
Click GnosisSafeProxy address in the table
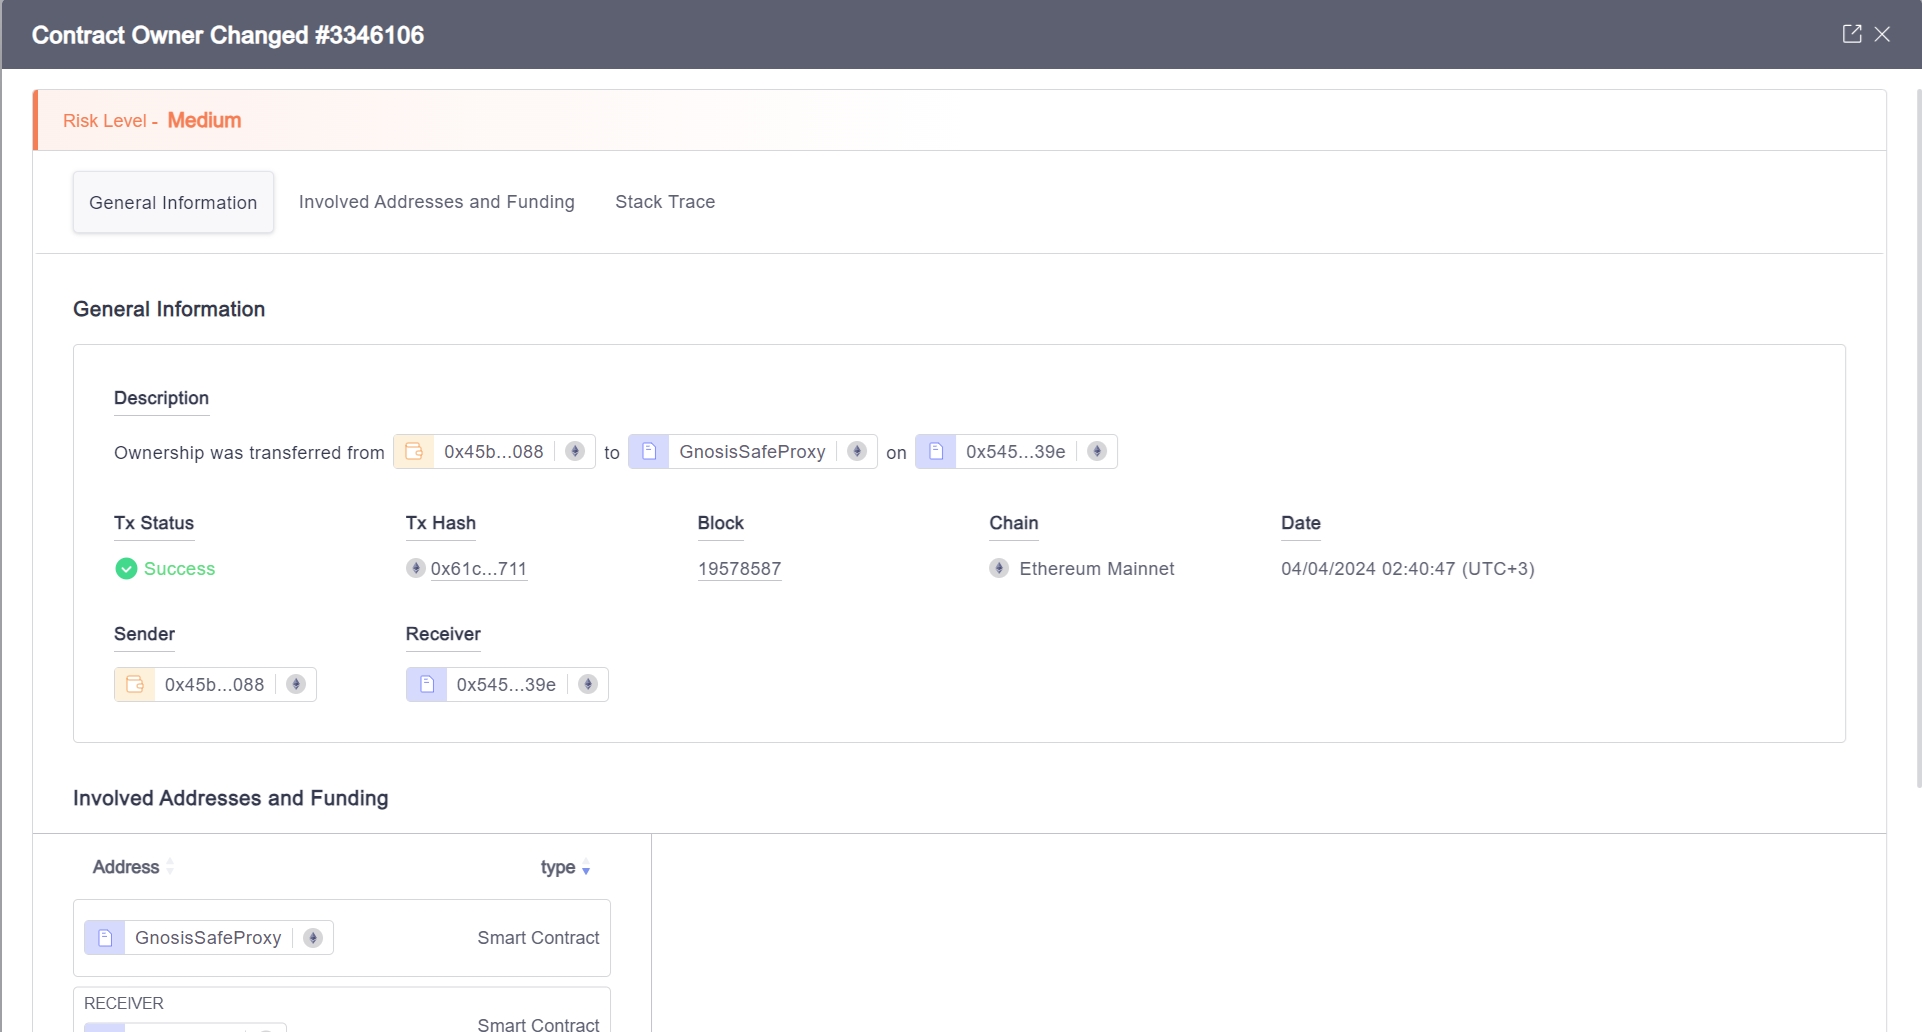[208, 938]
